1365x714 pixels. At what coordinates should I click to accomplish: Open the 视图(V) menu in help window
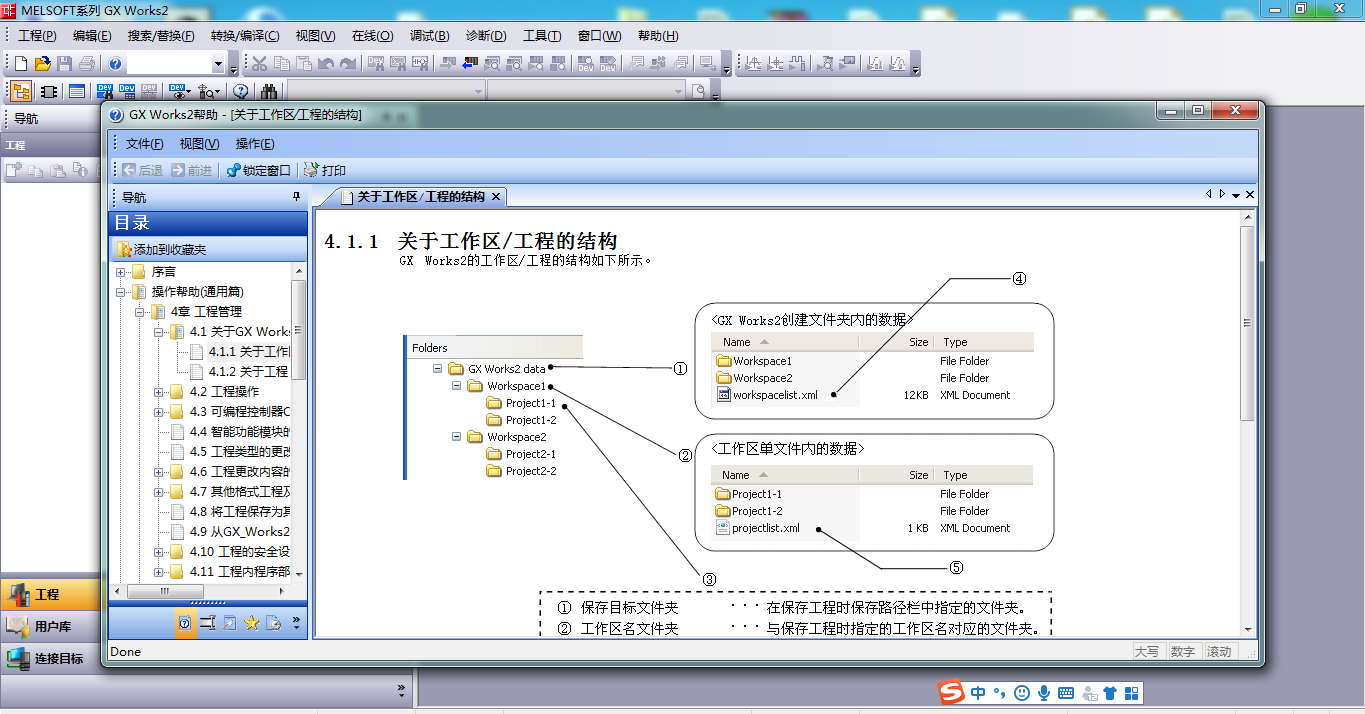pyautogui.click(x=199, y=144)
